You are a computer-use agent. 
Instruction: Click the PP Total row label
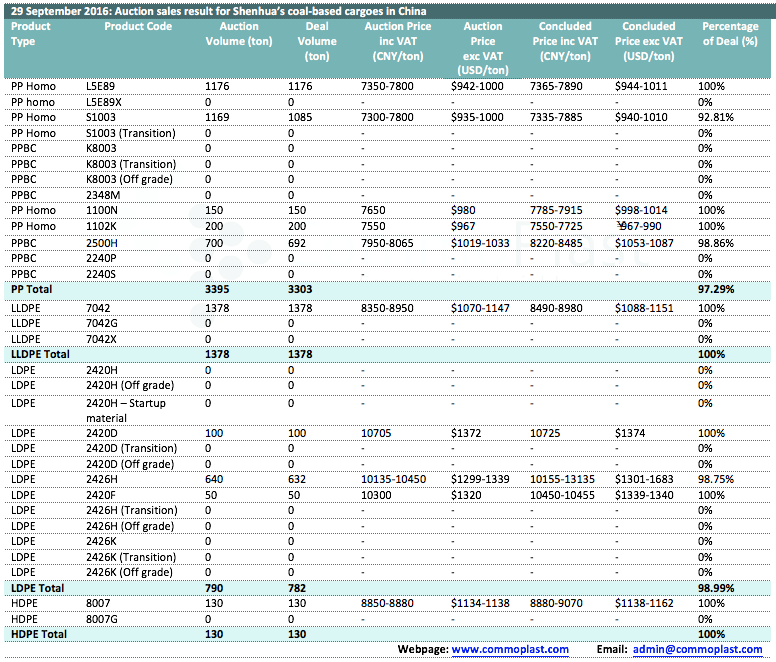click(30, 288)
